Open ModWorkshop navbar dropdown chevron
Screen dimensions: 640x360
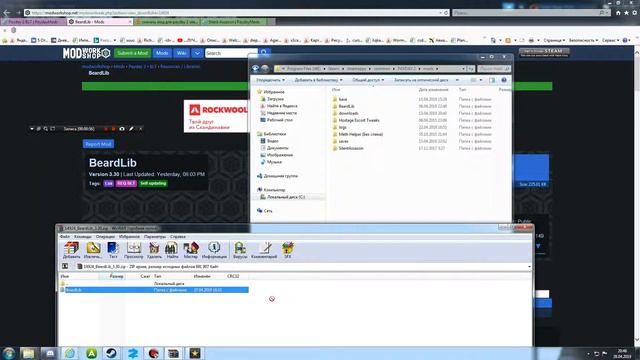click(x=197, y=53)
